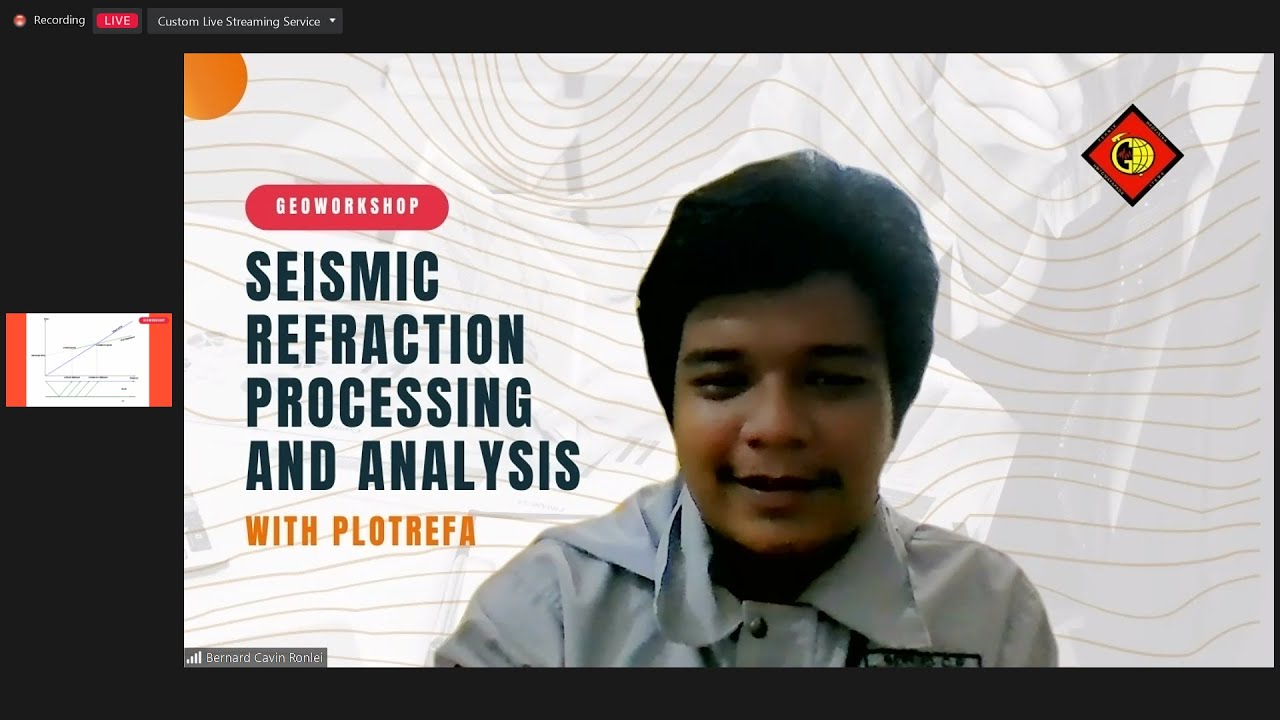Screen dimensions: 1280x720
Task: Click the red Recording indicator icon
Action: 19,20
